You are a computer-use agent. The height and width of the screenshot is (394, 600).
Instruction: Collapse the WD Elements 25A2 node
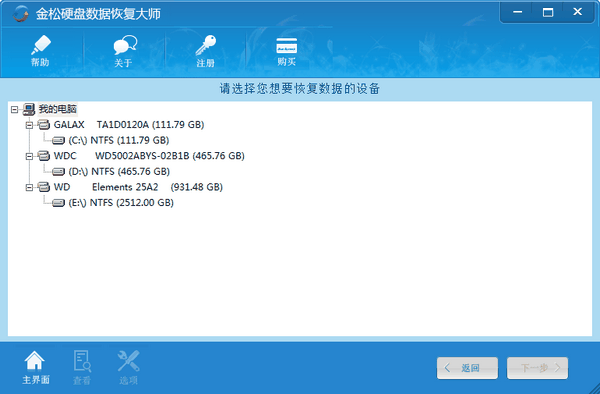pos(29,187)
